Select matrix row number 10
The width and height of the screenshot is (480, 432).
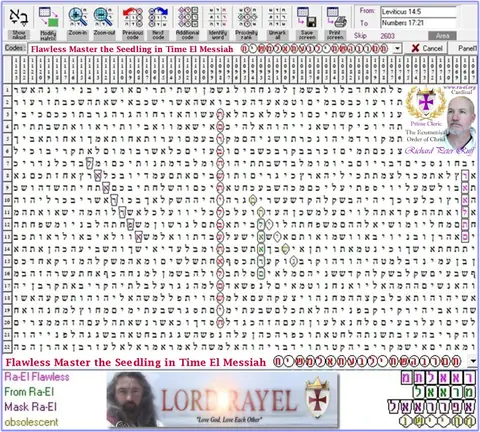click(7, 200)
